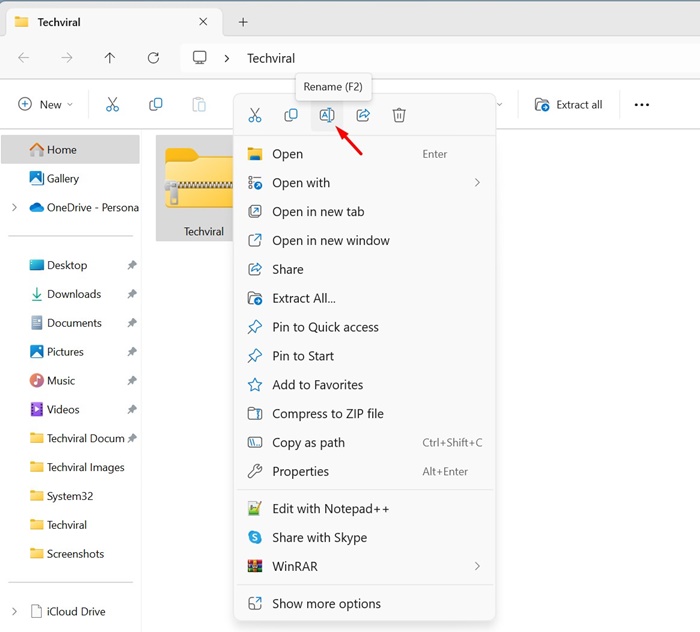
Task: Click the toolbar Cut scissors icon
Action: tap(112, 105)
